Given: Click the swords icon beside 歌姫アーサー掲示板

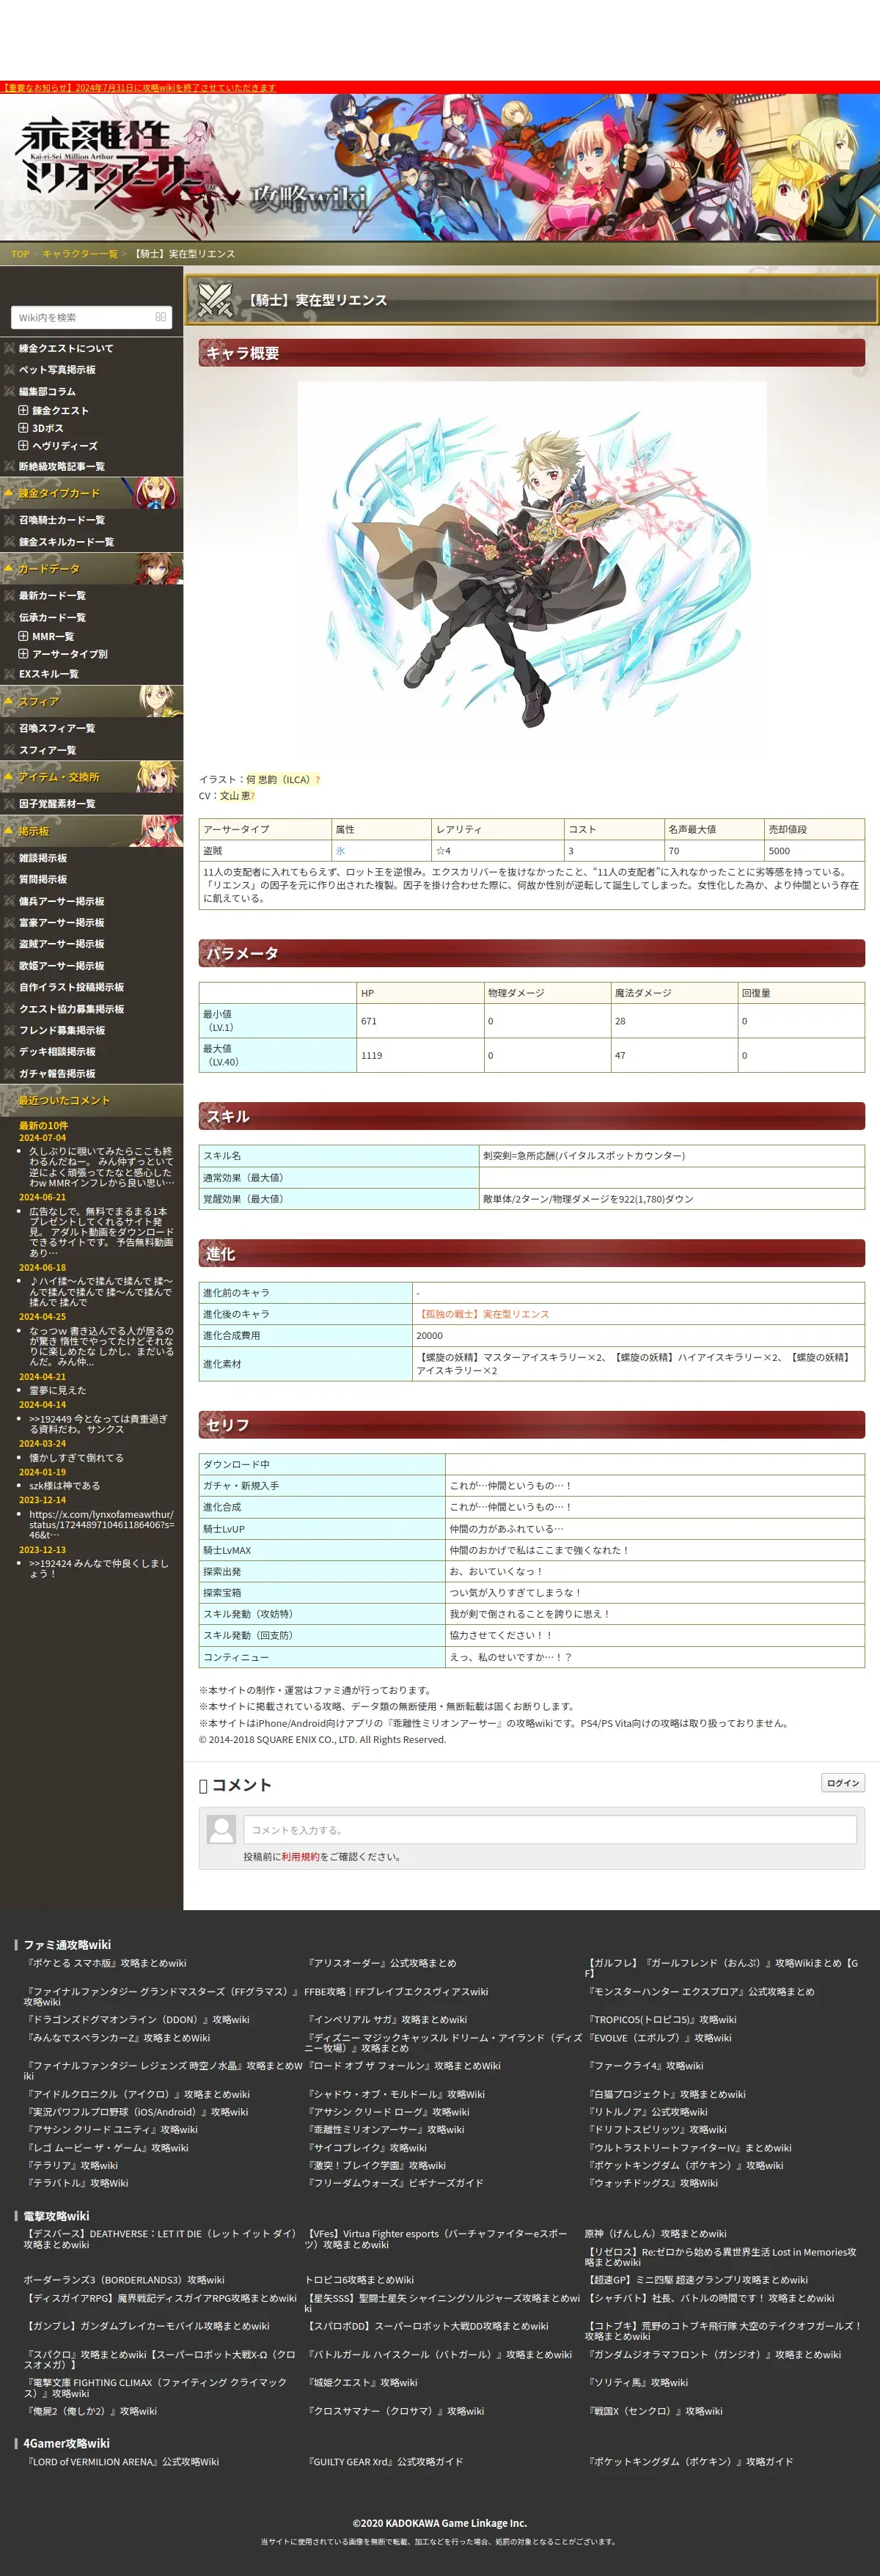Looking at the screenshot, I should (9, 966).
